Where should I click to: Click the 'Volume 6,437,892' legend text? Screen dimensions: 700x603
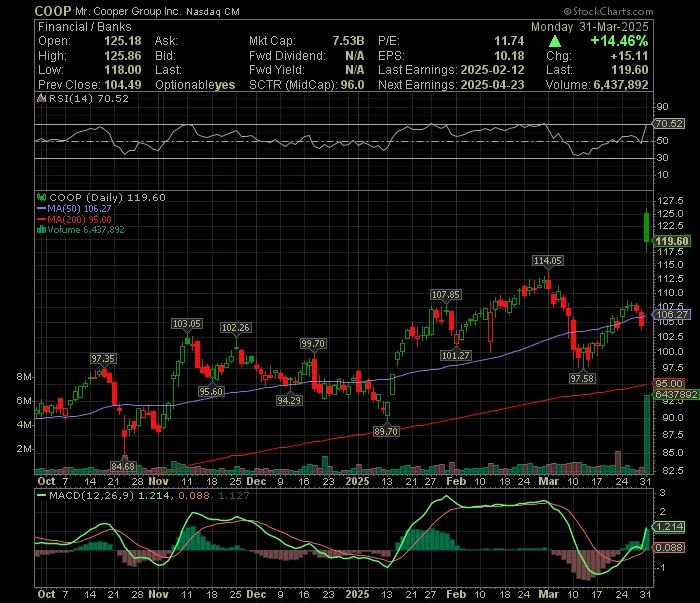[x=86, y=230]
